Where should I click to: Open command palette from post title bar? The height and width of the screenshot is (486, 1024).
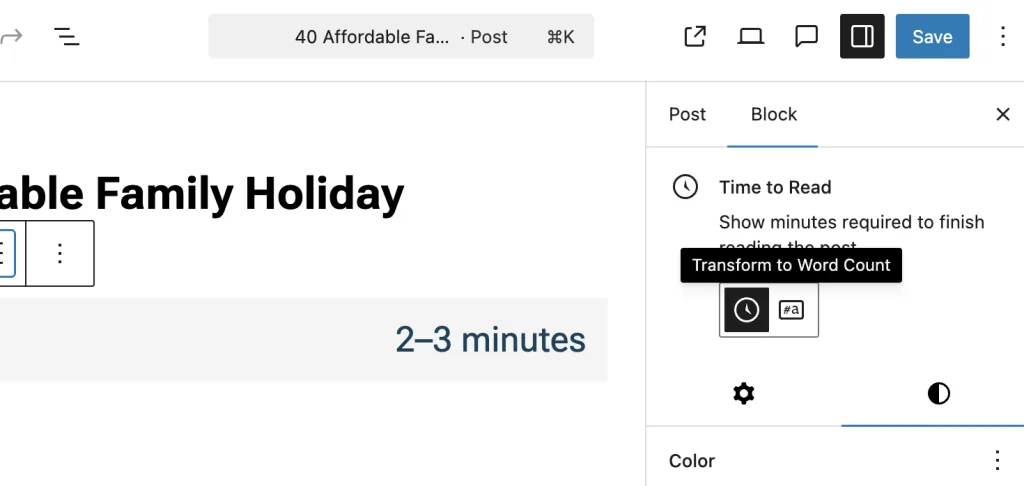[401, 37]
